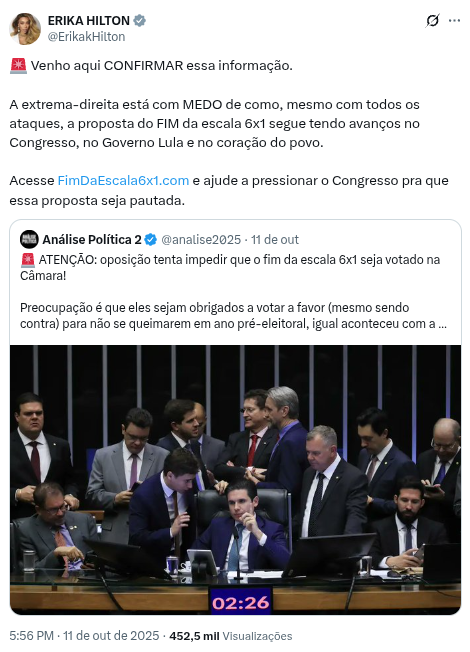
Task: Click the quoted tweet date 11 de out
Action: [x=275, y=240]
